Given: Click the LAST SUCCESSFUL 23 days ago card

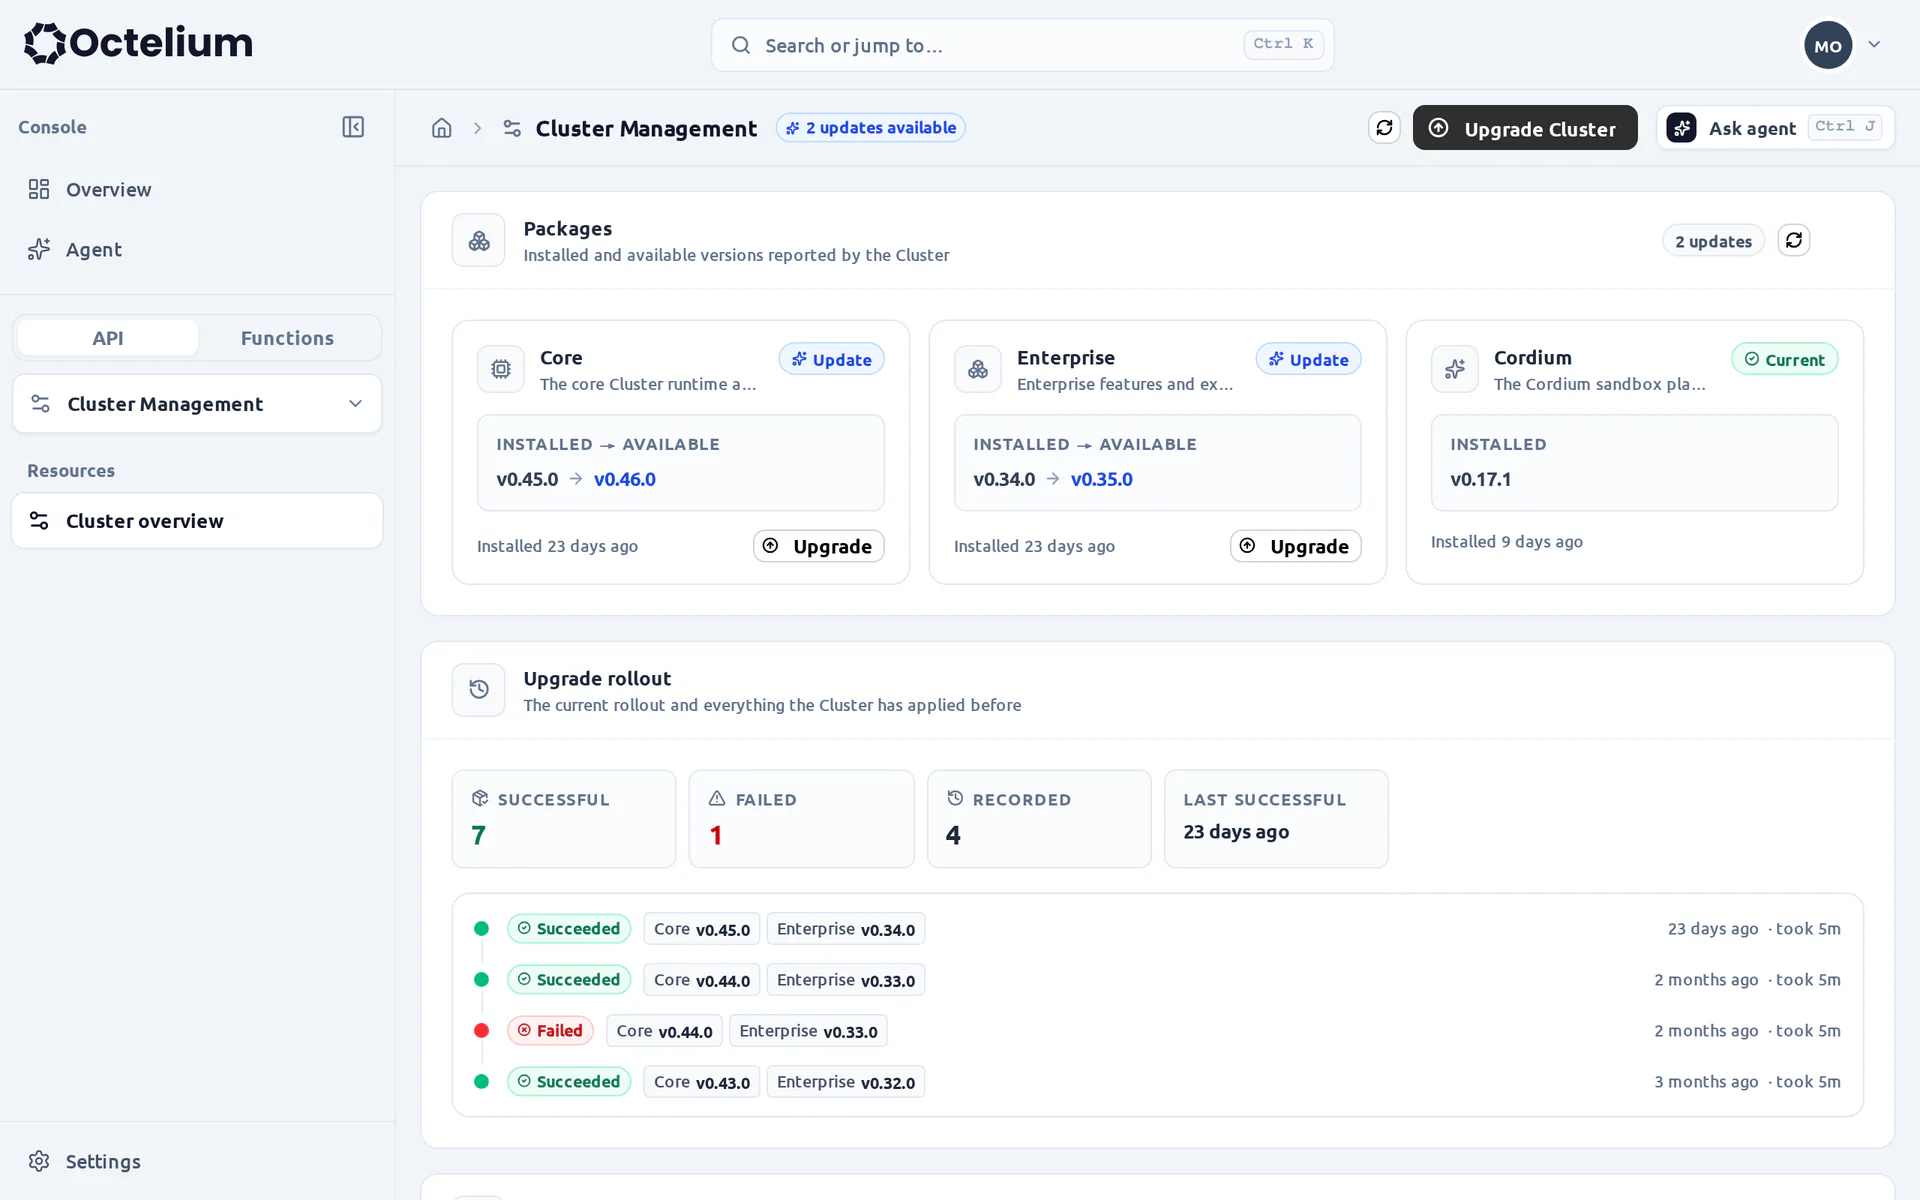Looking at the screenshot, I should 1276,819.
